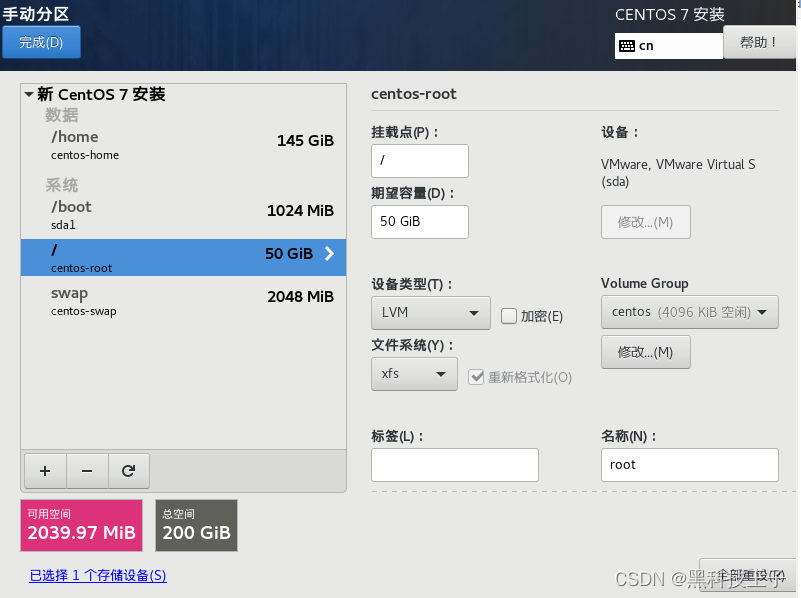Click the 系统 category label
Image resolution: width=801 pixels, height=598 pixels.
tap(62, 185)
